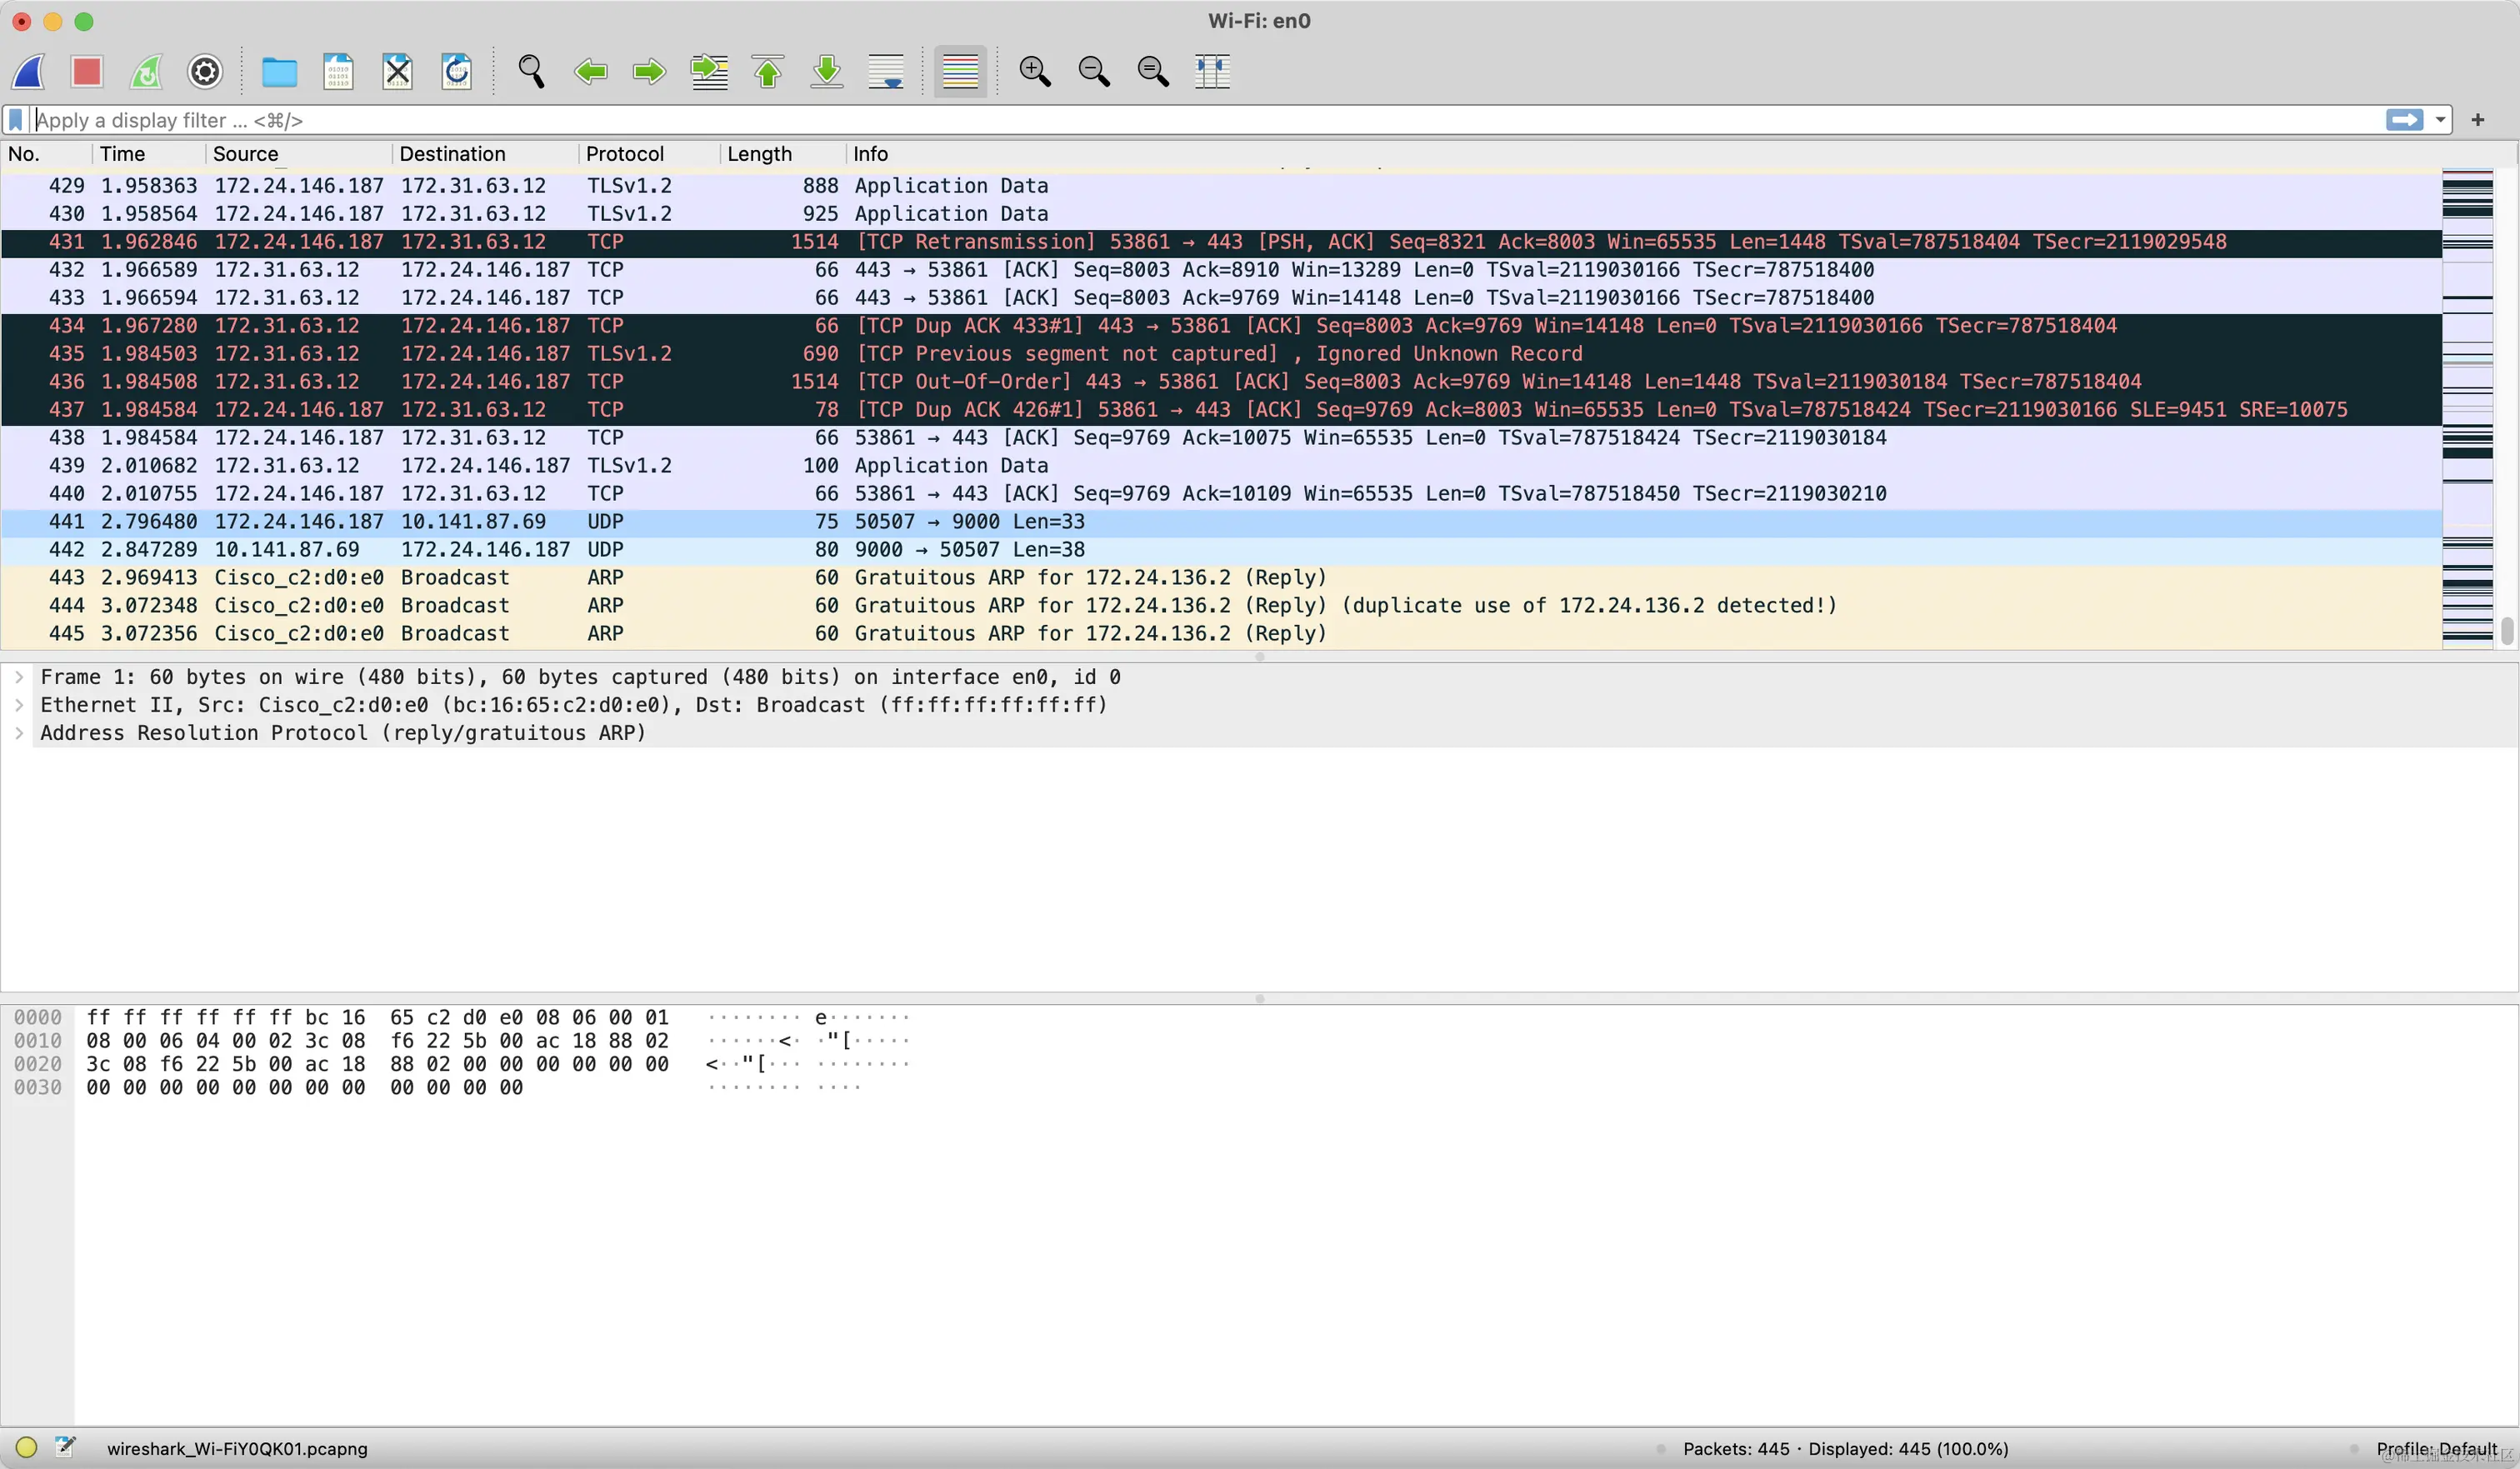Click the Reload capture file icon

point(457,71)
